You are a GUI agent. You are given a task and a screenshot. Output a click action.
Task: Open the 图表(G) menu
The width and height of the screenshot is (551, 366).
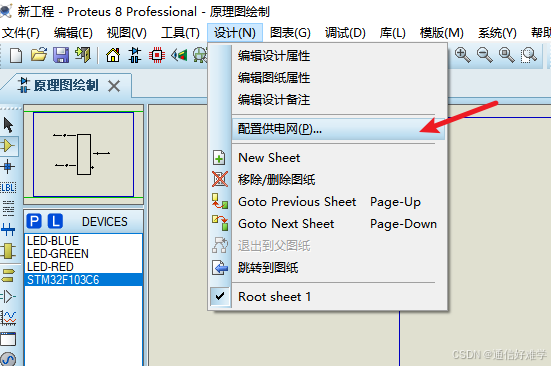[x=290, y=33]
